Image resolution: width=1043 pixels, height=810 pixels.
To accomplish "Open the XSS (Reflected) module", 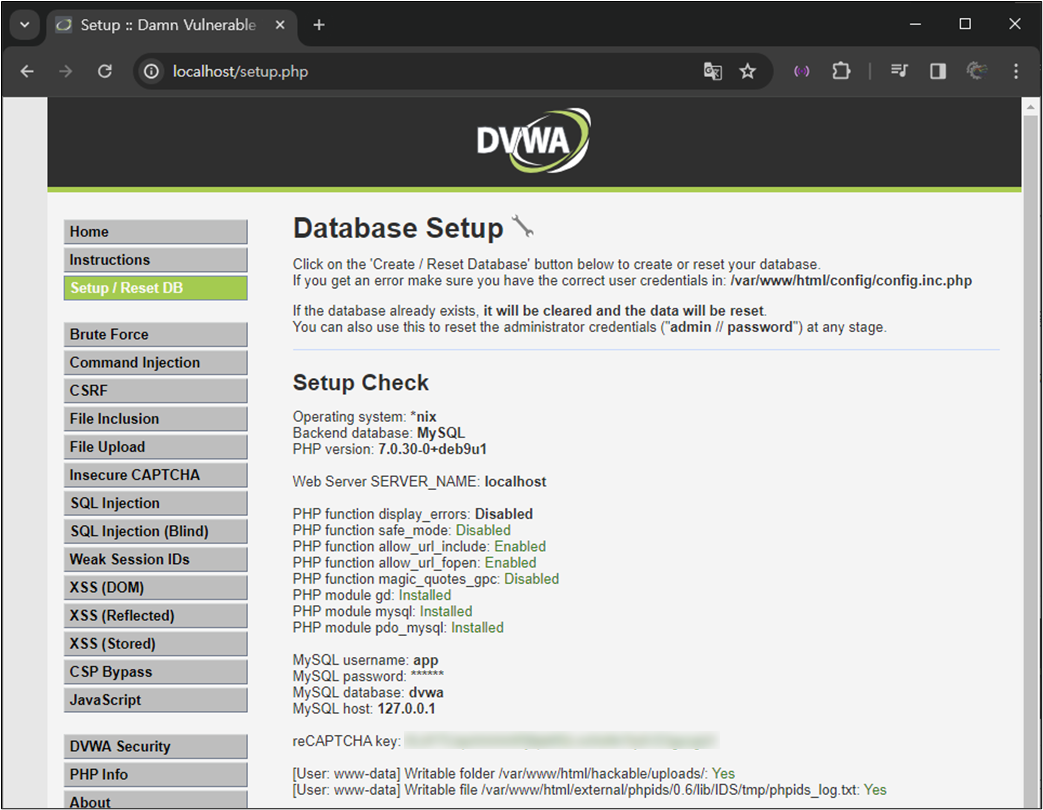I will (156, 616).
